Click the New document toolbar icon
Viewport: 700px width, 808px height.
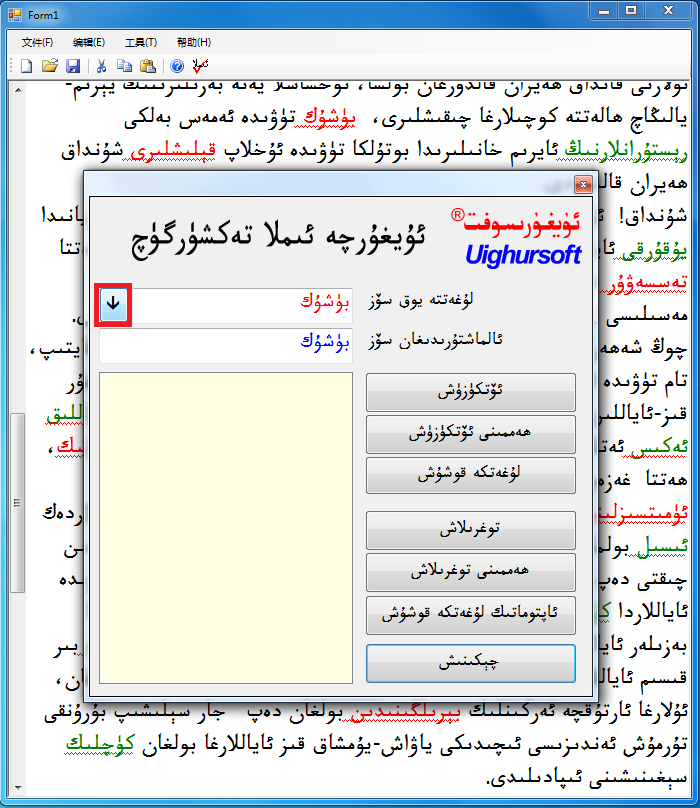pyautogui.click(x=26, y=66)
